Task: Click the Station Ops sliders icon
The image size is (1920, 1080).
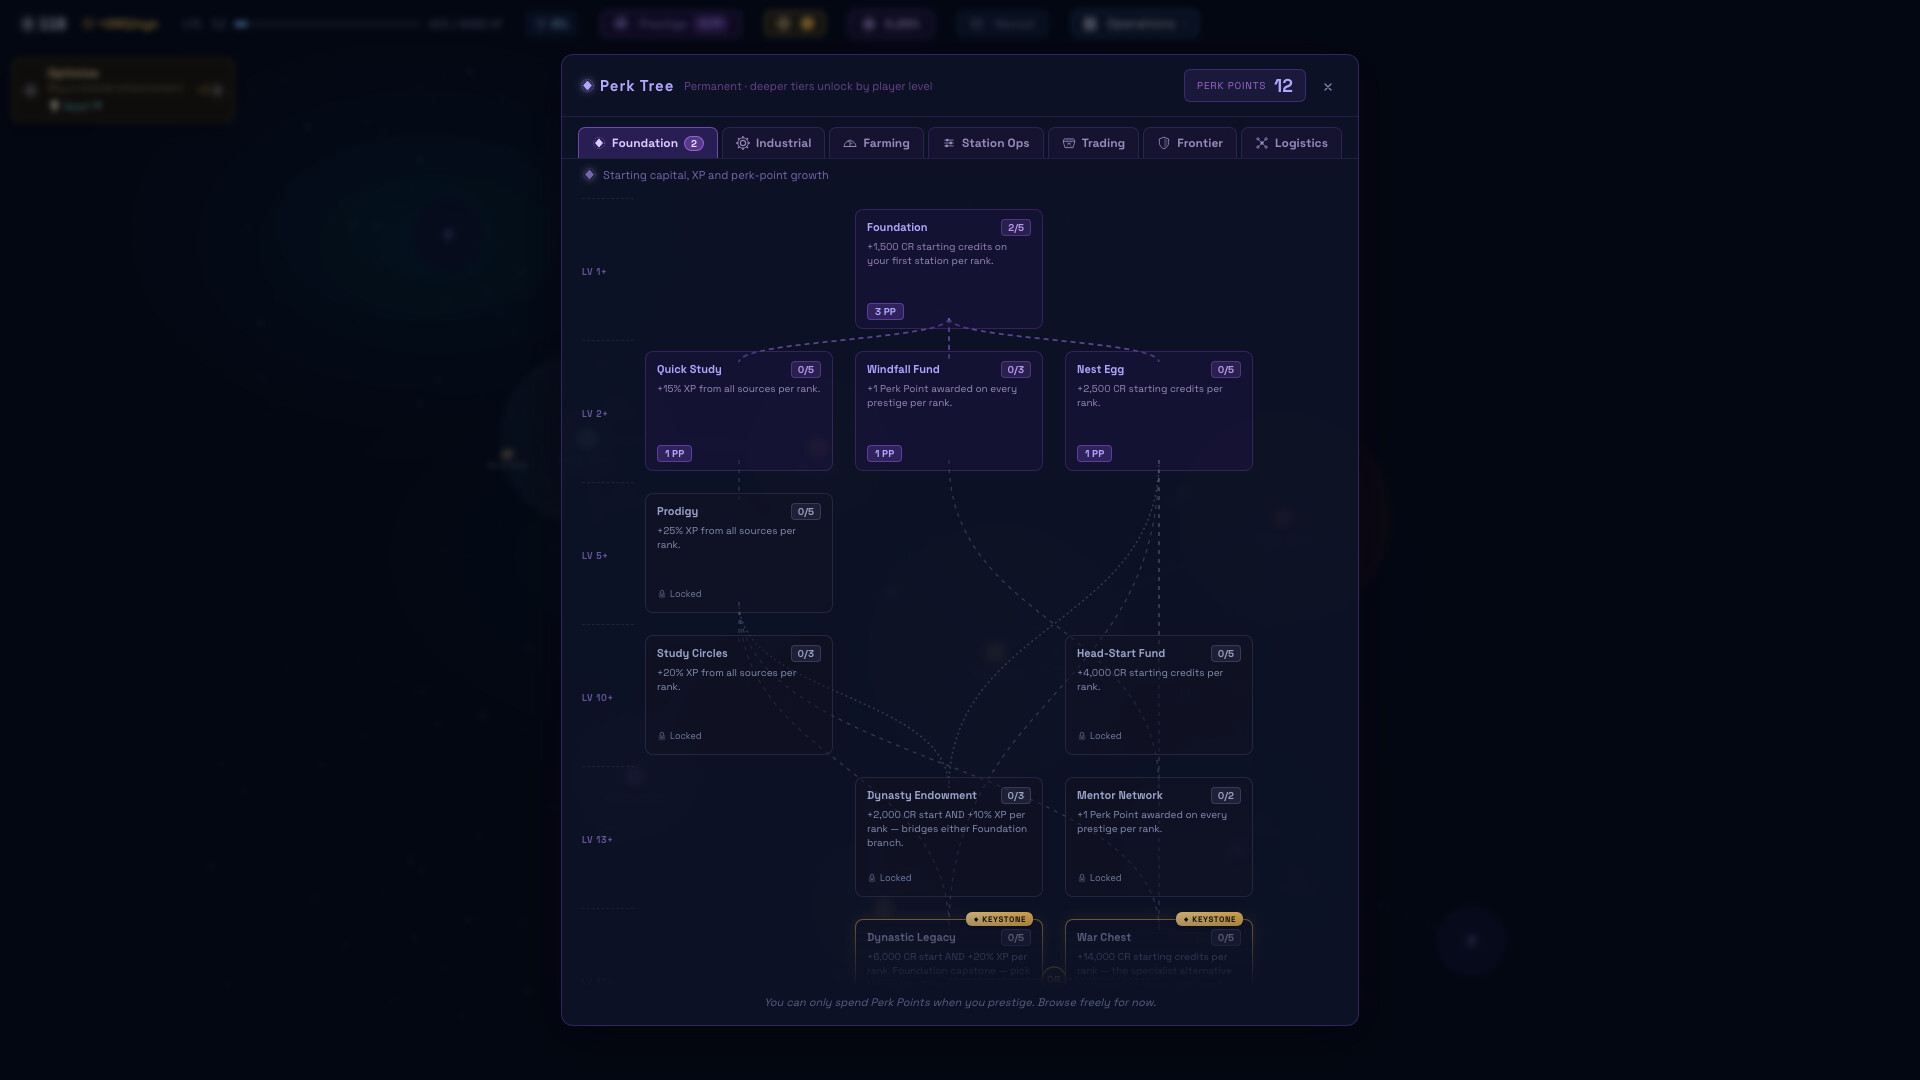Action: pyautogui.click(x=949, y=143)
